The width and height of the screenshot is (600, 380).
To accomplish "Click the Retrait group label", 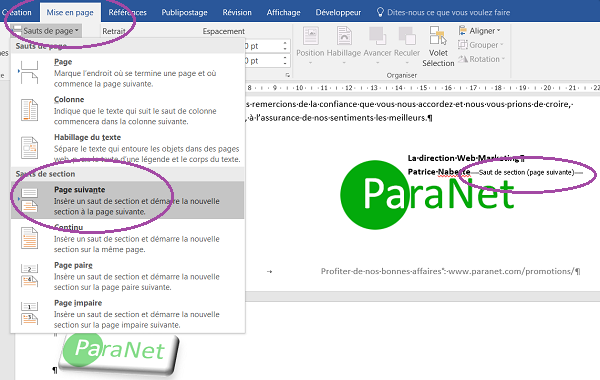I will click(114, 31).
